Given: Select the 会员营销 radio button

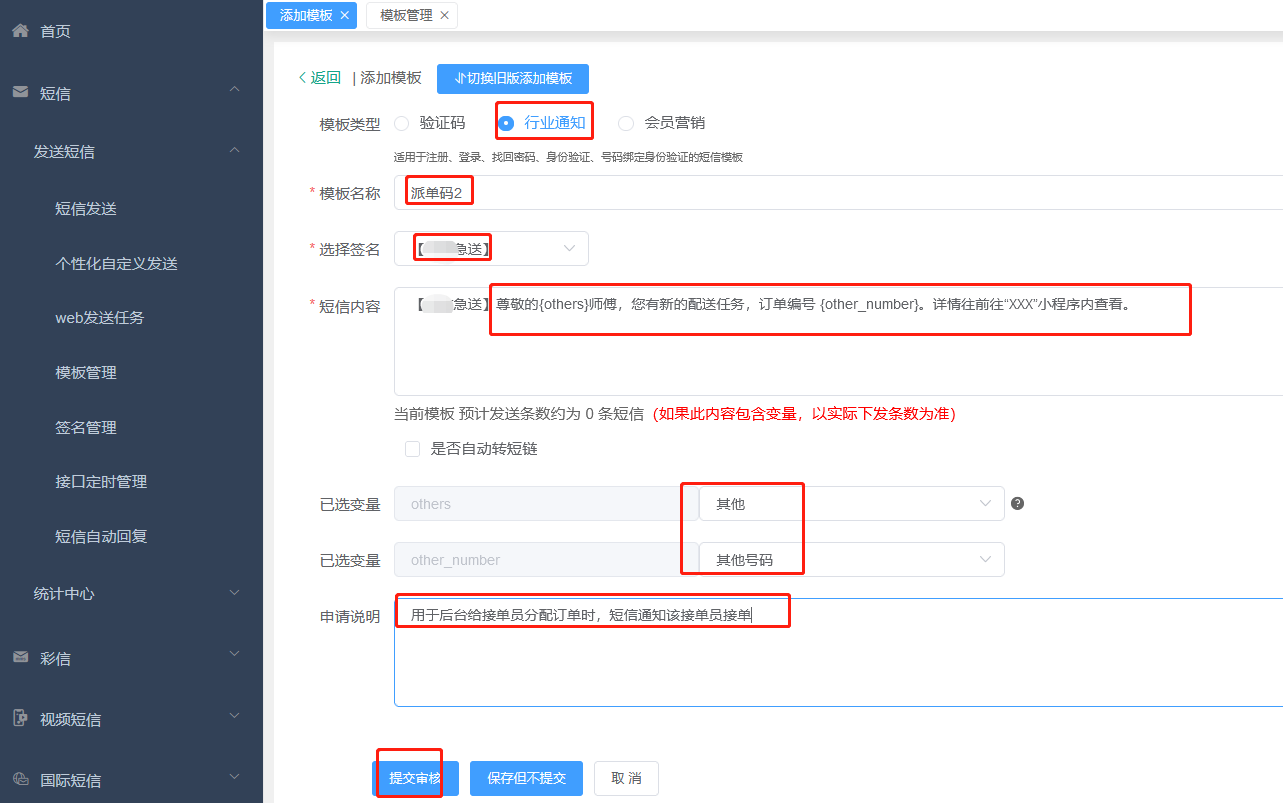Looking at the screenshot, I should (x=626, y=123).
